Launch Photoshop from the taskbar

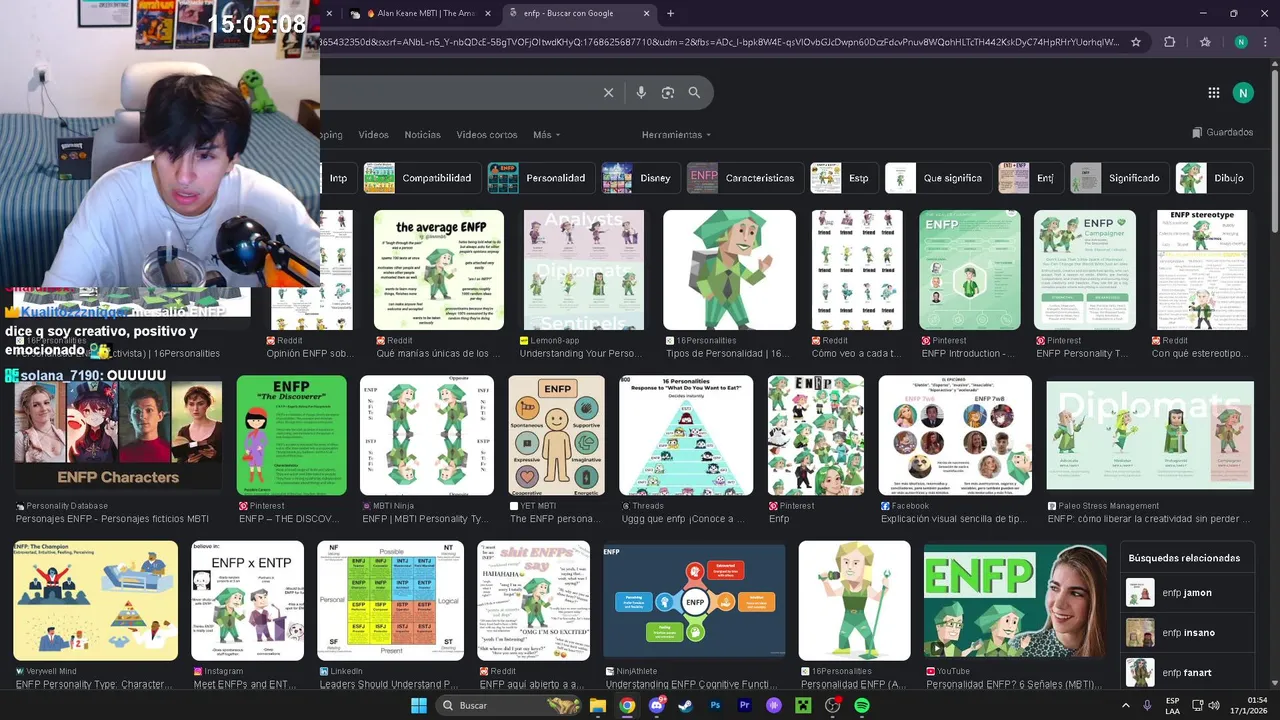tap(715, 706)
